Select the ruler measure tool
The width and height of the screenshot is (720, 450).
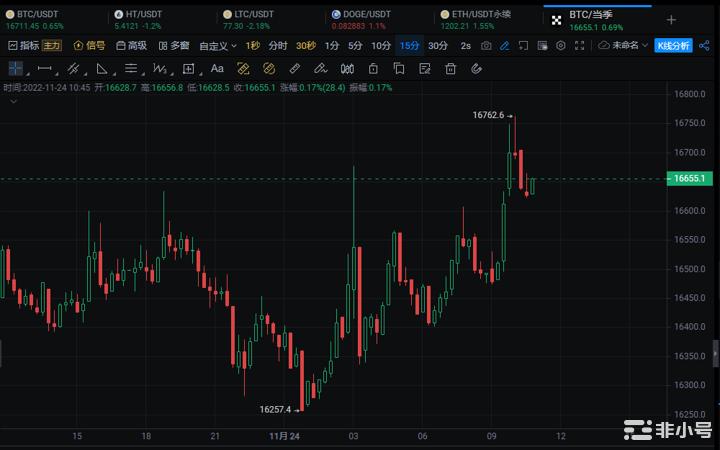tap(294, 68)
